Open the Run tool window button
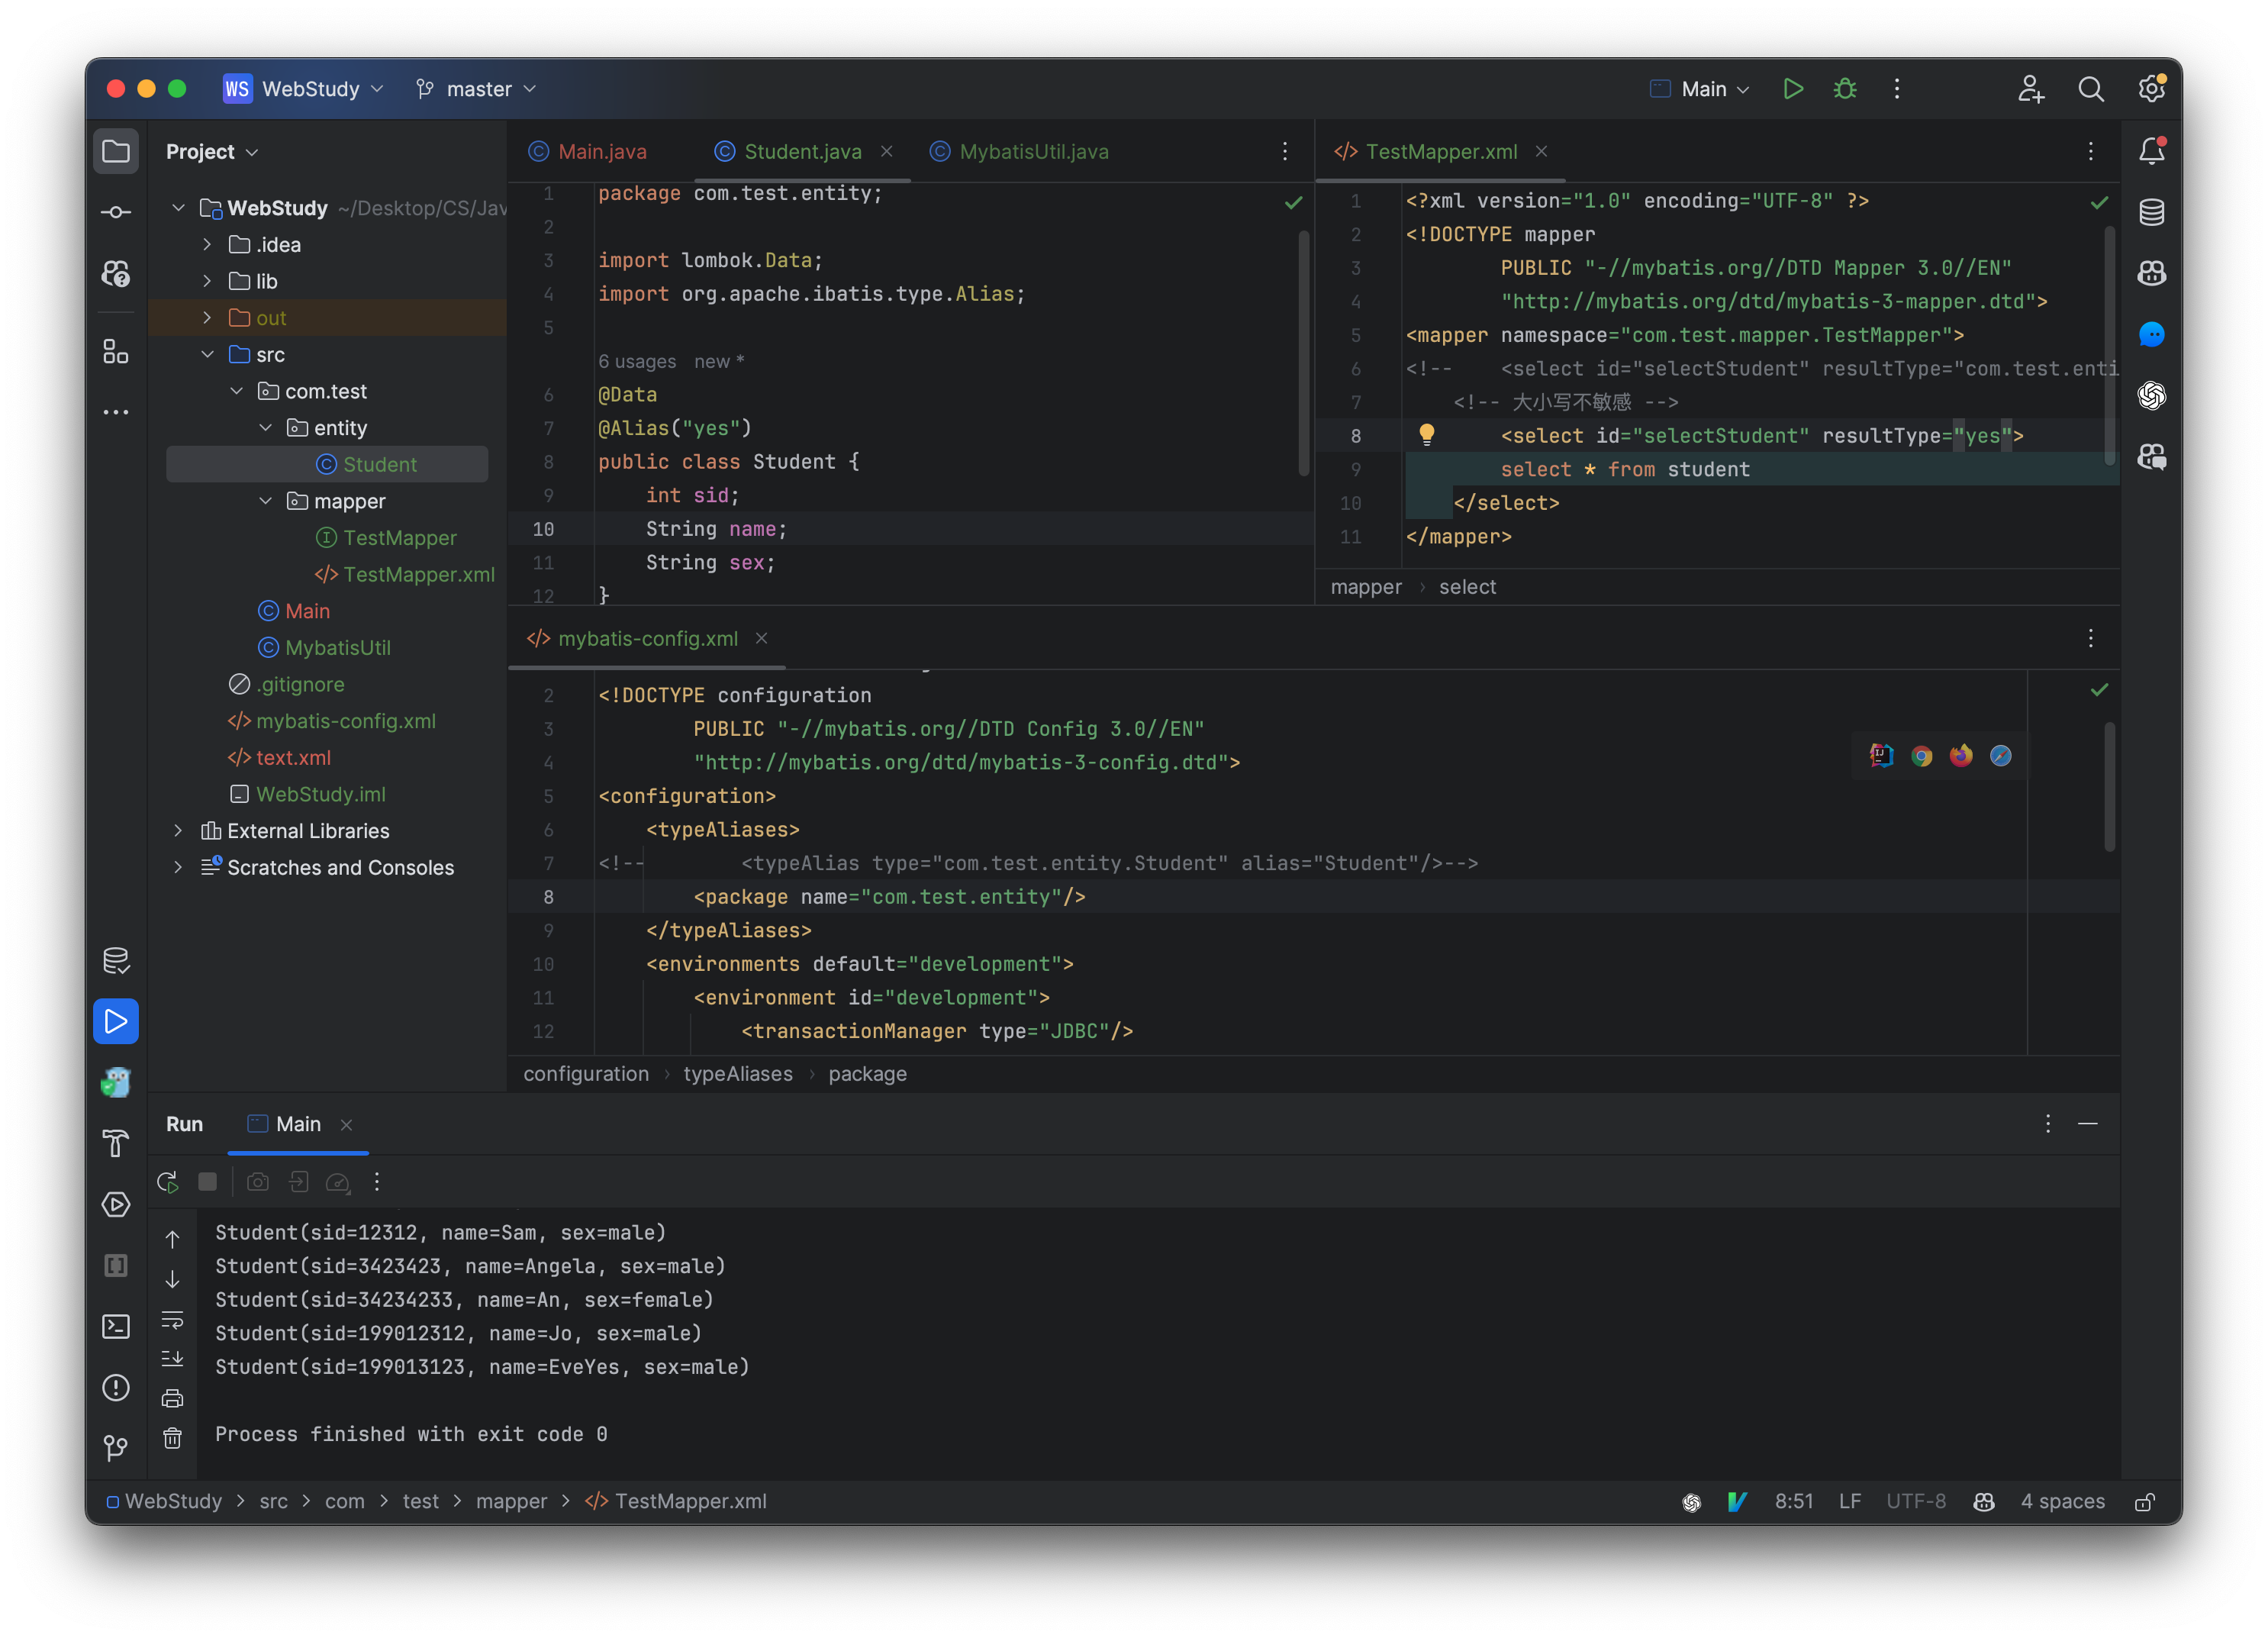Screen dimensions: 2268x1638 (116, 1021)
